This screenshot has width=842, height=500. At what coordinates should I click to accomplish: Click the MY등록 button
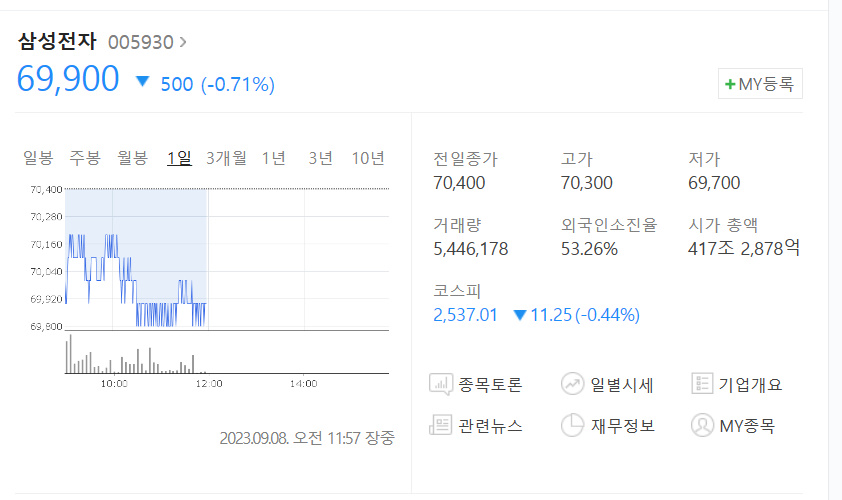pyautogui.click(x=760, y=84)
